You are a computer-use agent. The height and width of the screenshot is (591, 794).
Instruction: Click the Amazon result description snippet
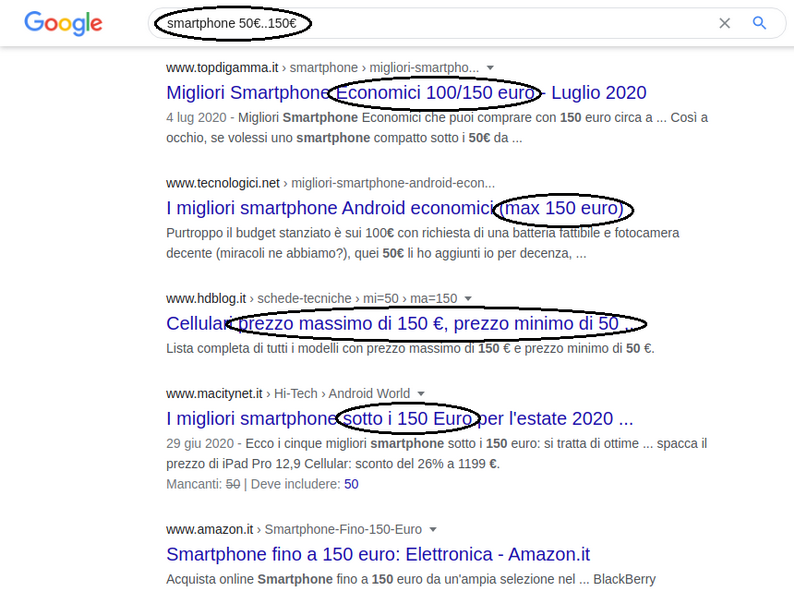click(x=411, y=579)
